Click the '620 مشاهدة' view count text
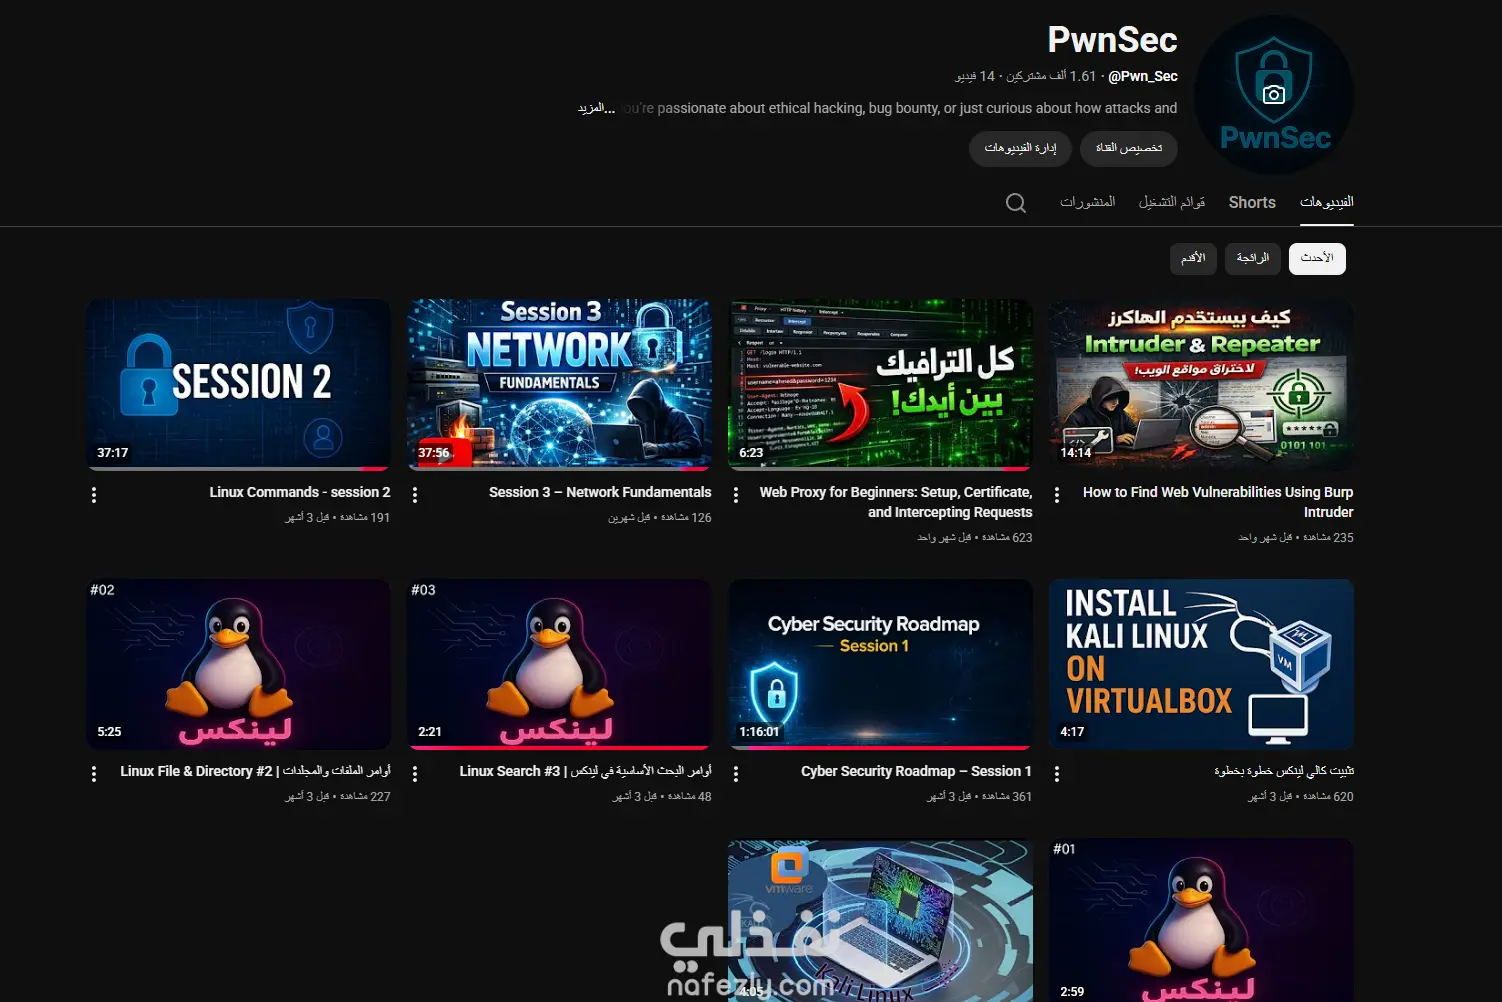1502x1002 pixels. pos(1328,797)
